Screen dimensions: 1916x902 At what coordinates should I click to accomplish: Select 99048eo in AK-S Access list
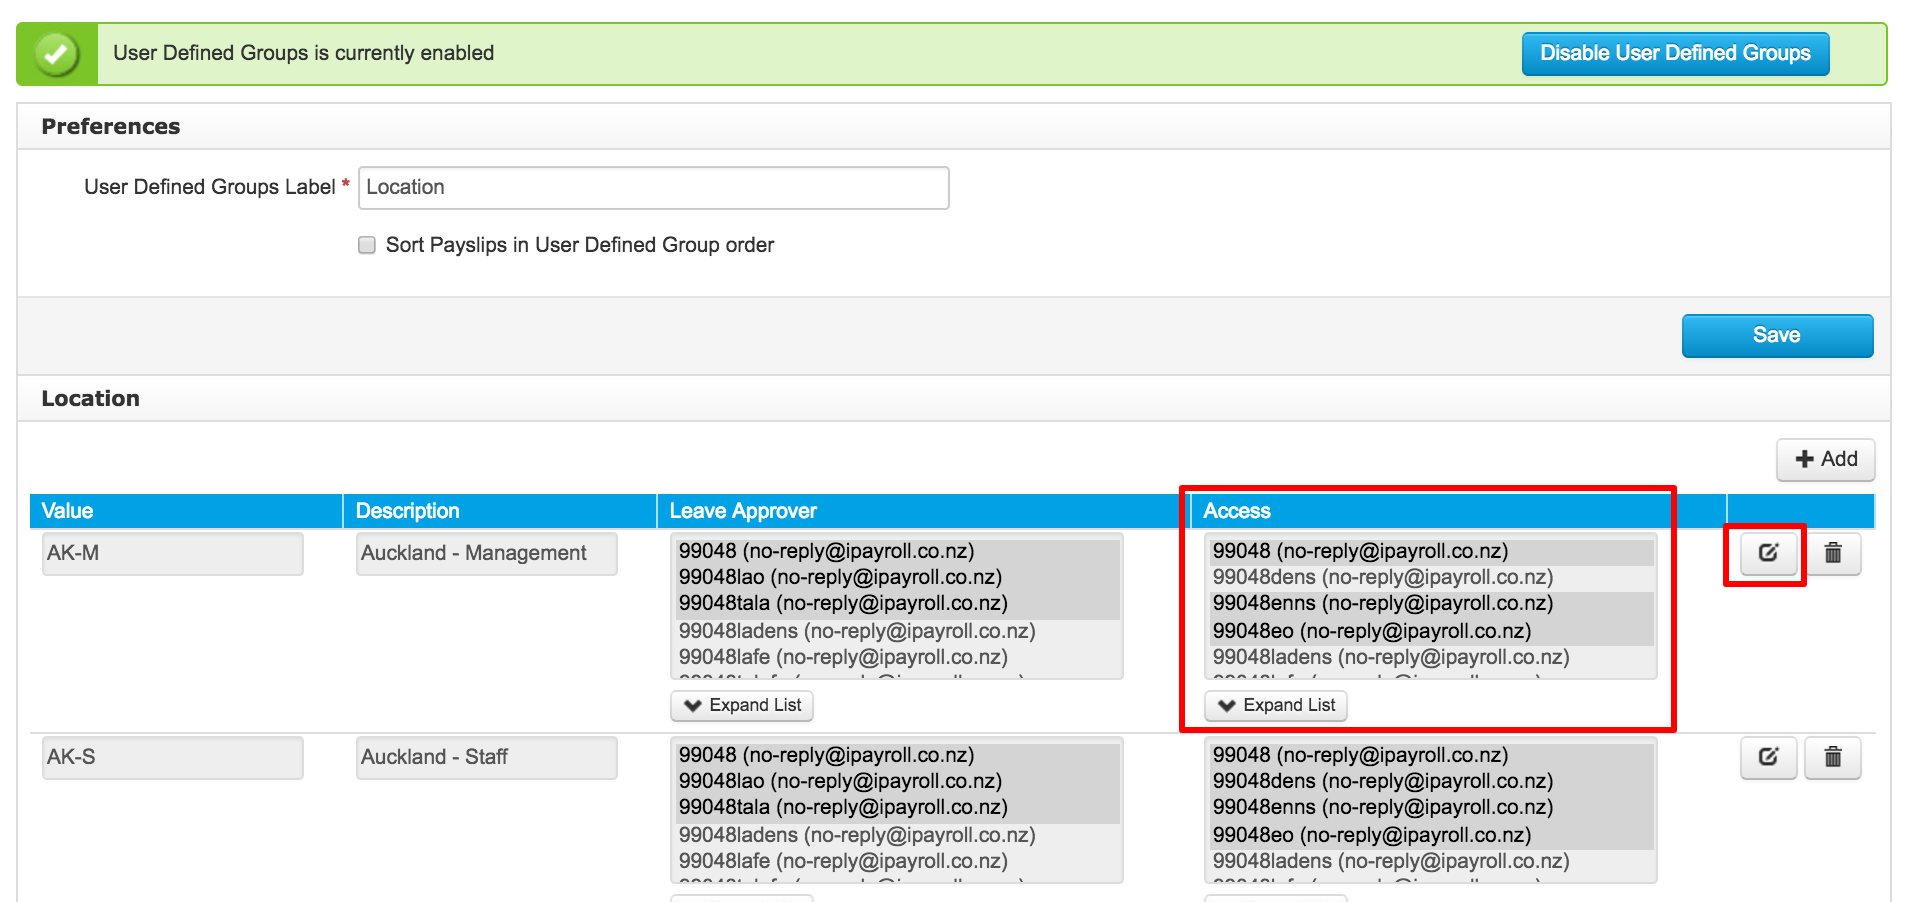1431,835
